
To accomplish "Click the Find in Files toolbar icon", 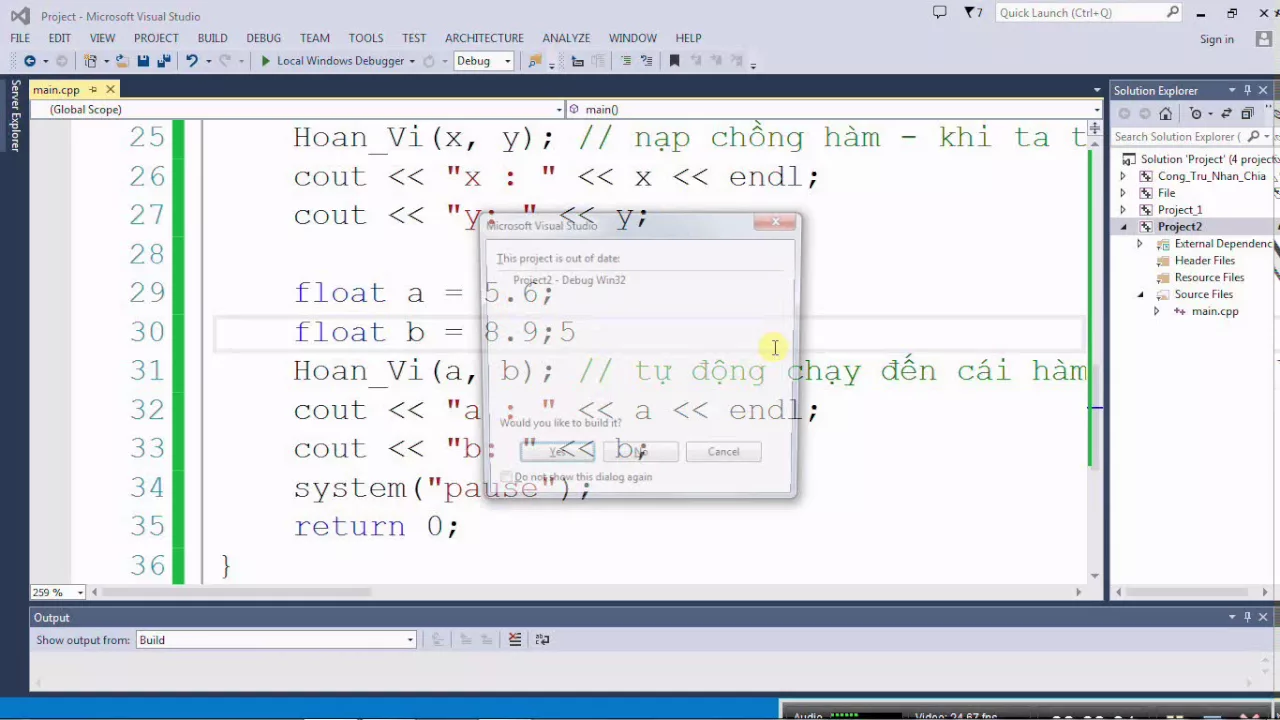I will 536,61.
